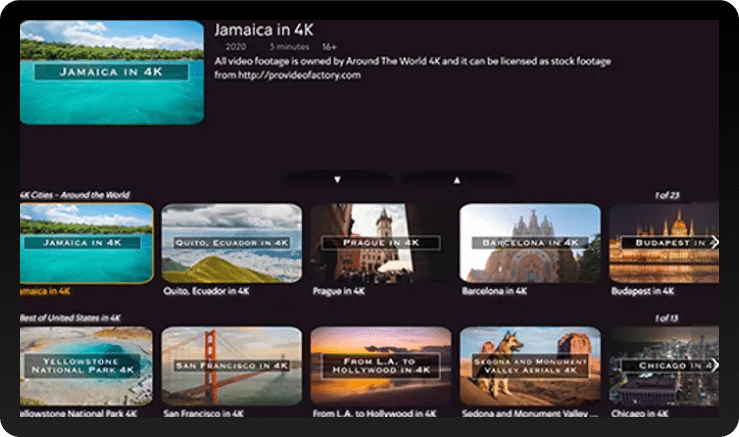Click the Prague in 4K caption text
The image size is (739, 437).
pyautogui.click(x=338, y=291)
